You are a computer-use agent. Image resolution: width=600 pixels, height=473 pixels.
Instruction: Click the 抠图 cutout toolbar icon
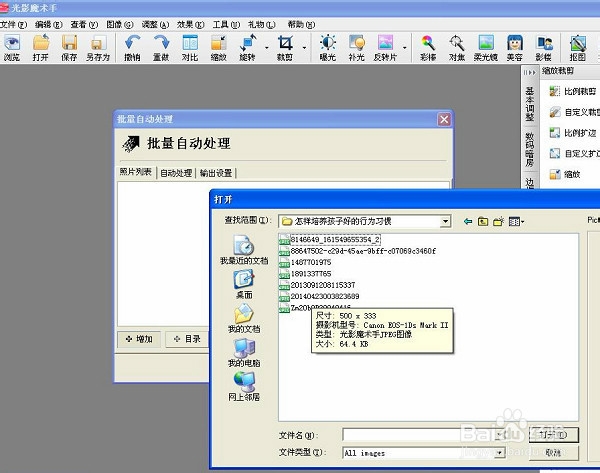(577, 47)
